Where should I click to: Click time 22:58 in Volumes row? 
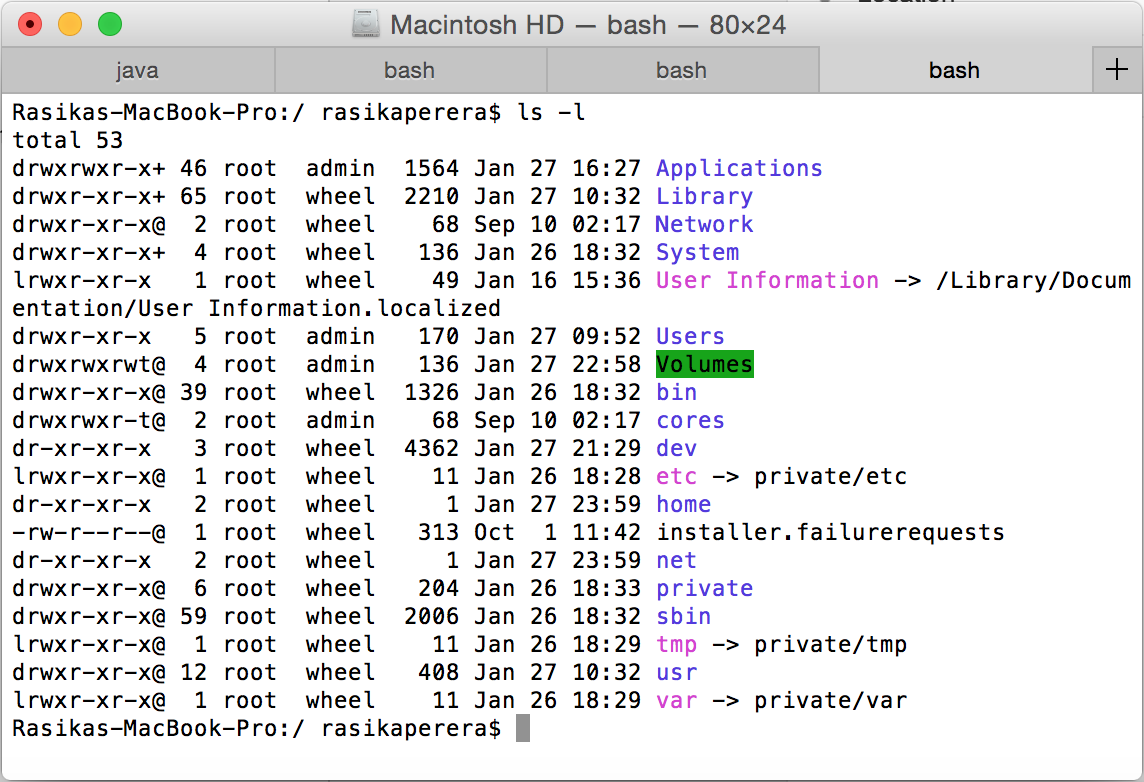point(606,364)
